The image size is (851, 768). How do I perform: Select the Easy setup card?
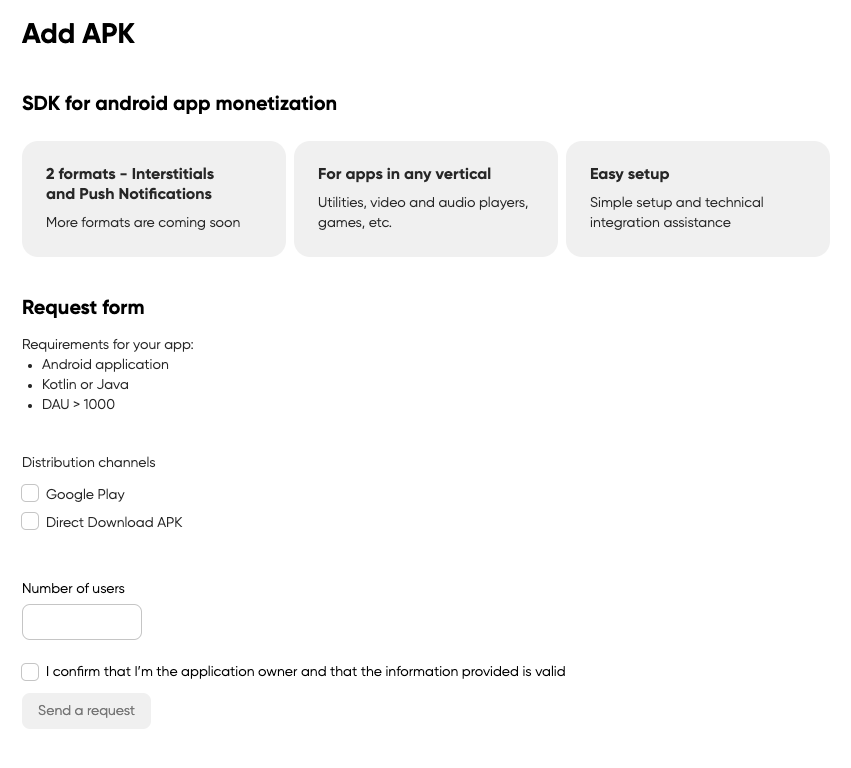(698, 198)
